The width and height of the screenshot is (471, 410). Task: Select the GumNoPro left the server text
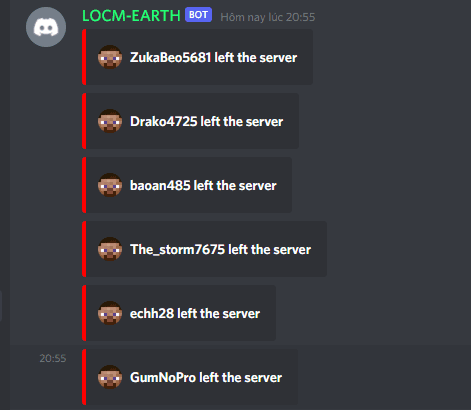tap(206, 377)
